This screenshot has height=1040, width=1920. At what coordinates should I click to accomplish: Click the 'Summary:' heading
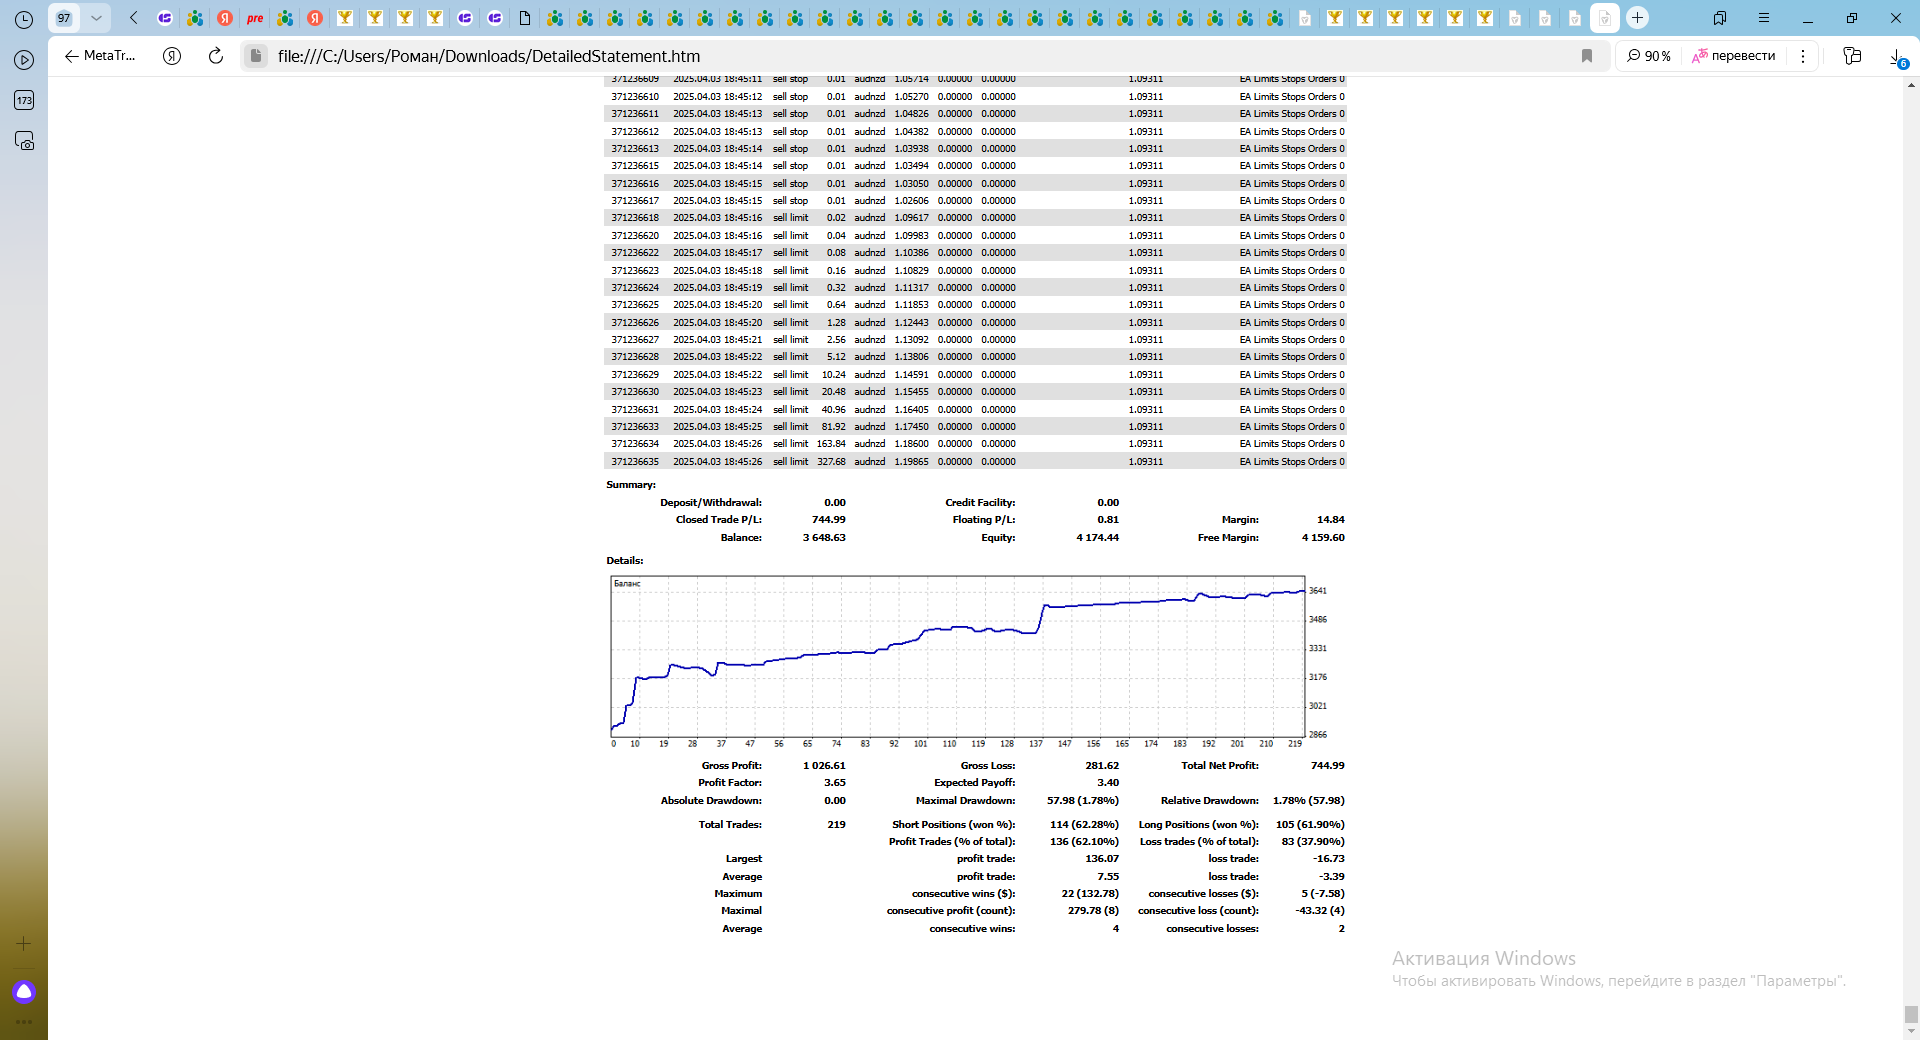click(x=631, y=485)
